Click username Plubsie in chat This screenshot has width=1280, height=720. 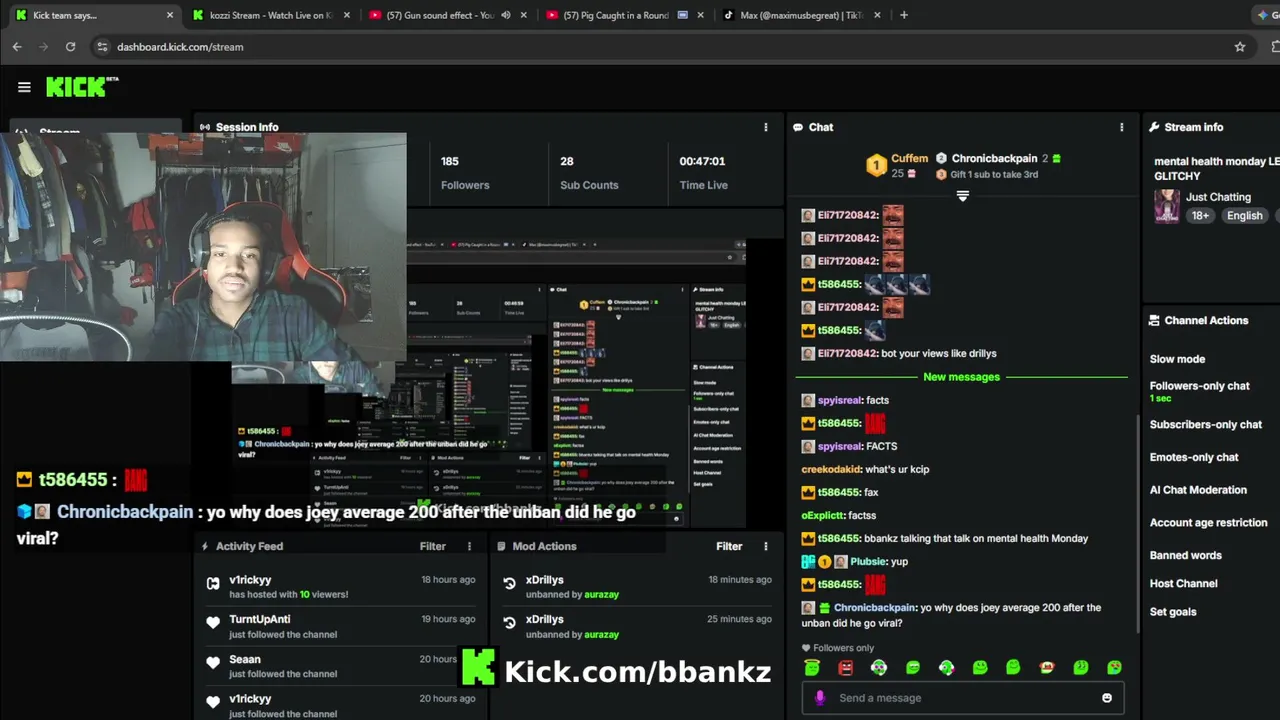[x=868, y=561]
